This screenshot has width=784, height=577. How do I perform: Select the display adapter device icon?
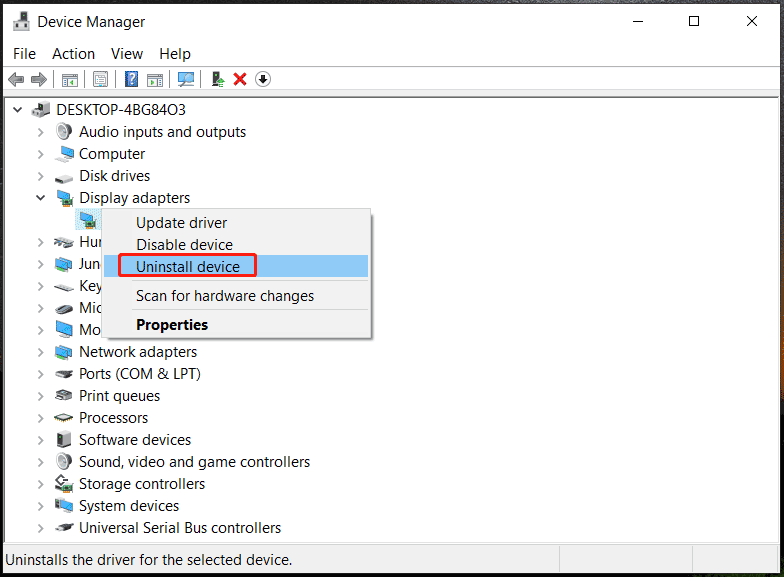(x=88, y=220)
